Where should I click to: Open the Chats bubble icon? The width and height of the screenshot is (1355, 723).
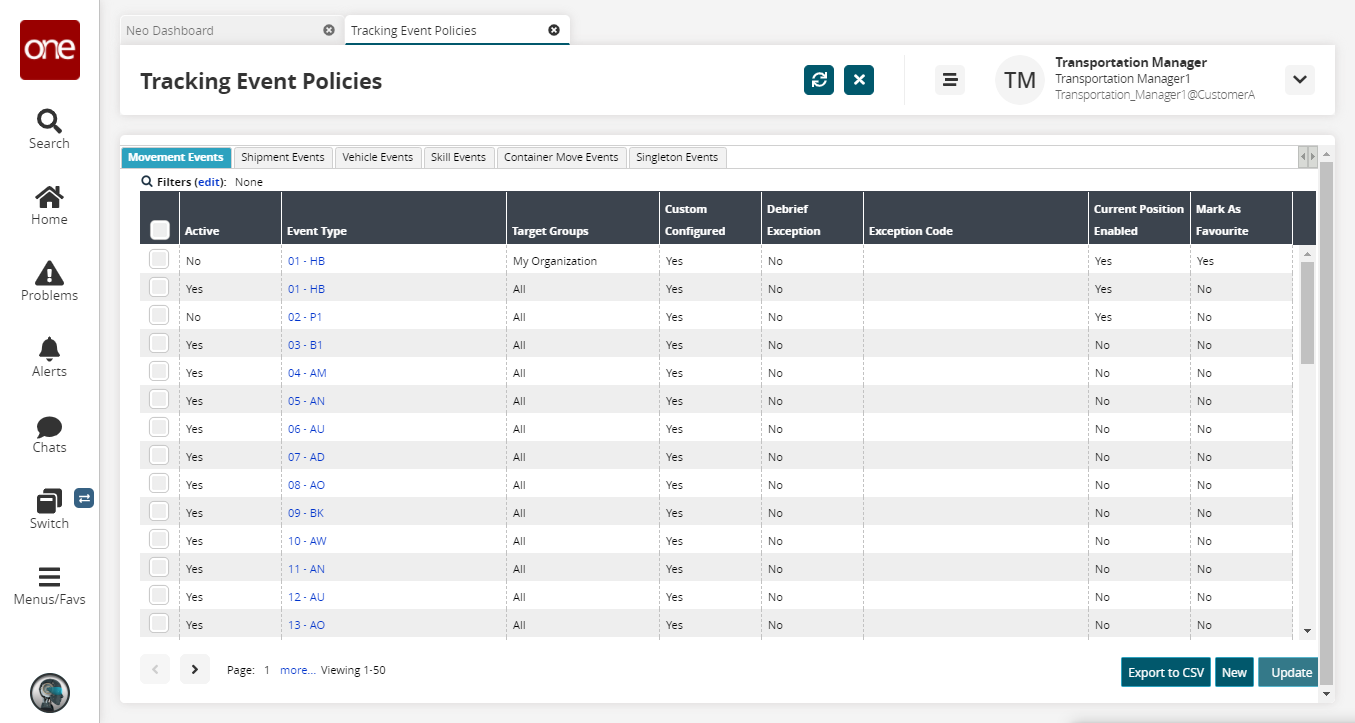pyautogui.click(x=49, y=427)
